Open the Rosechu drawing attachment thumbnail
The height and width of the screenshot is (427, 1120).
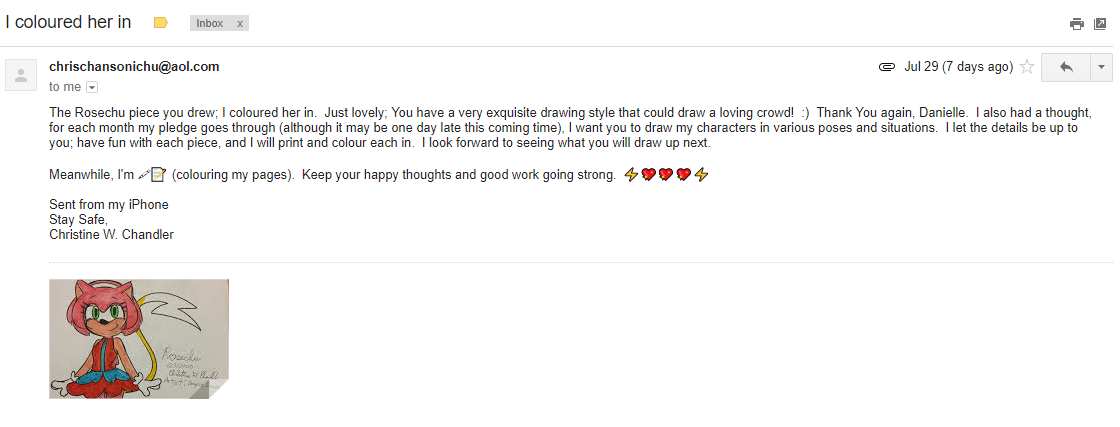tap(139, 338)
